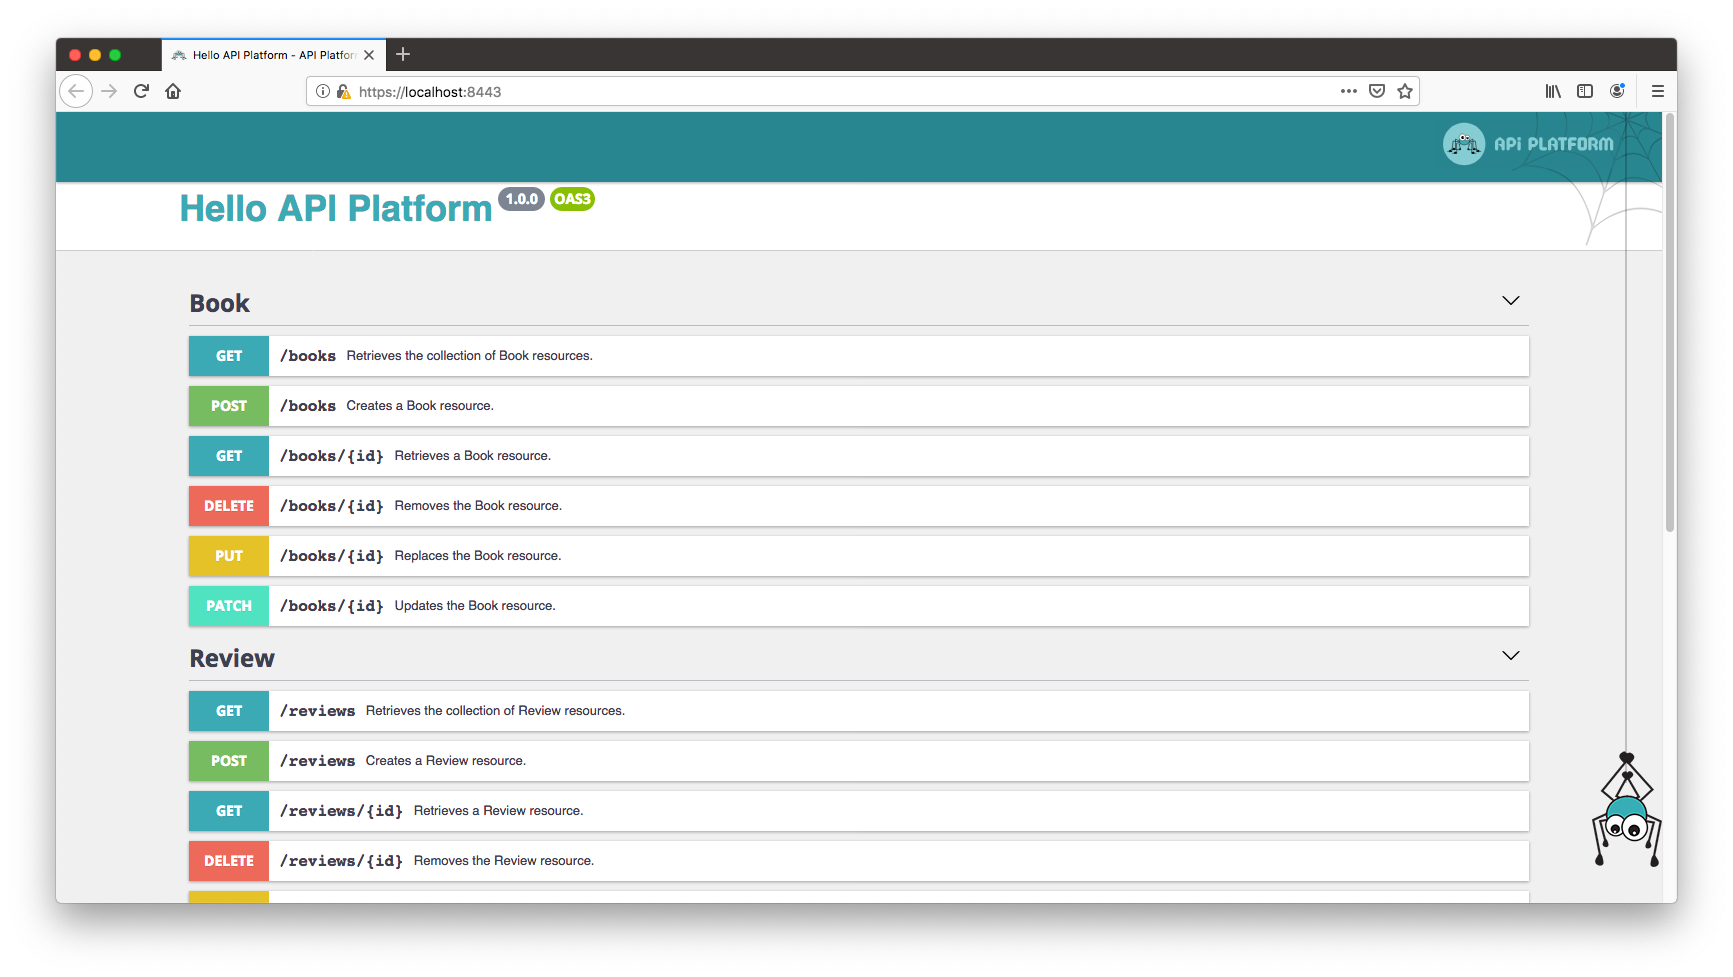Click the page vertical scrollbar
Viewport: 1733px width, 977px height.
(1669, 323)
